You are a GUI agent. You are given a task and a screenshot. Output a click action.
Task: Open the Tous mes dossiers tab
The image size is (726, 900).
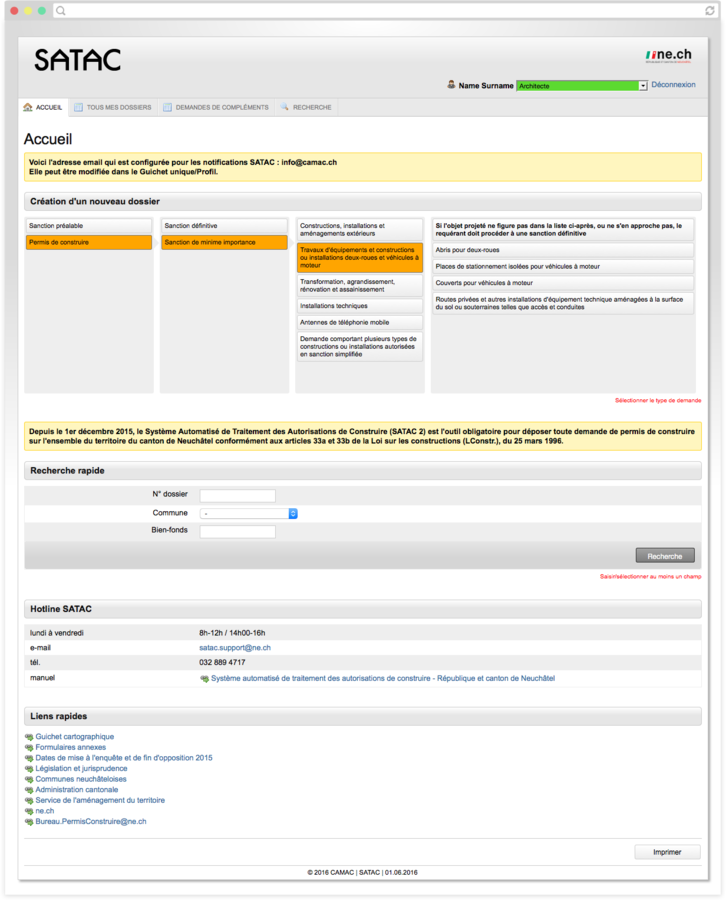[113, 107]
